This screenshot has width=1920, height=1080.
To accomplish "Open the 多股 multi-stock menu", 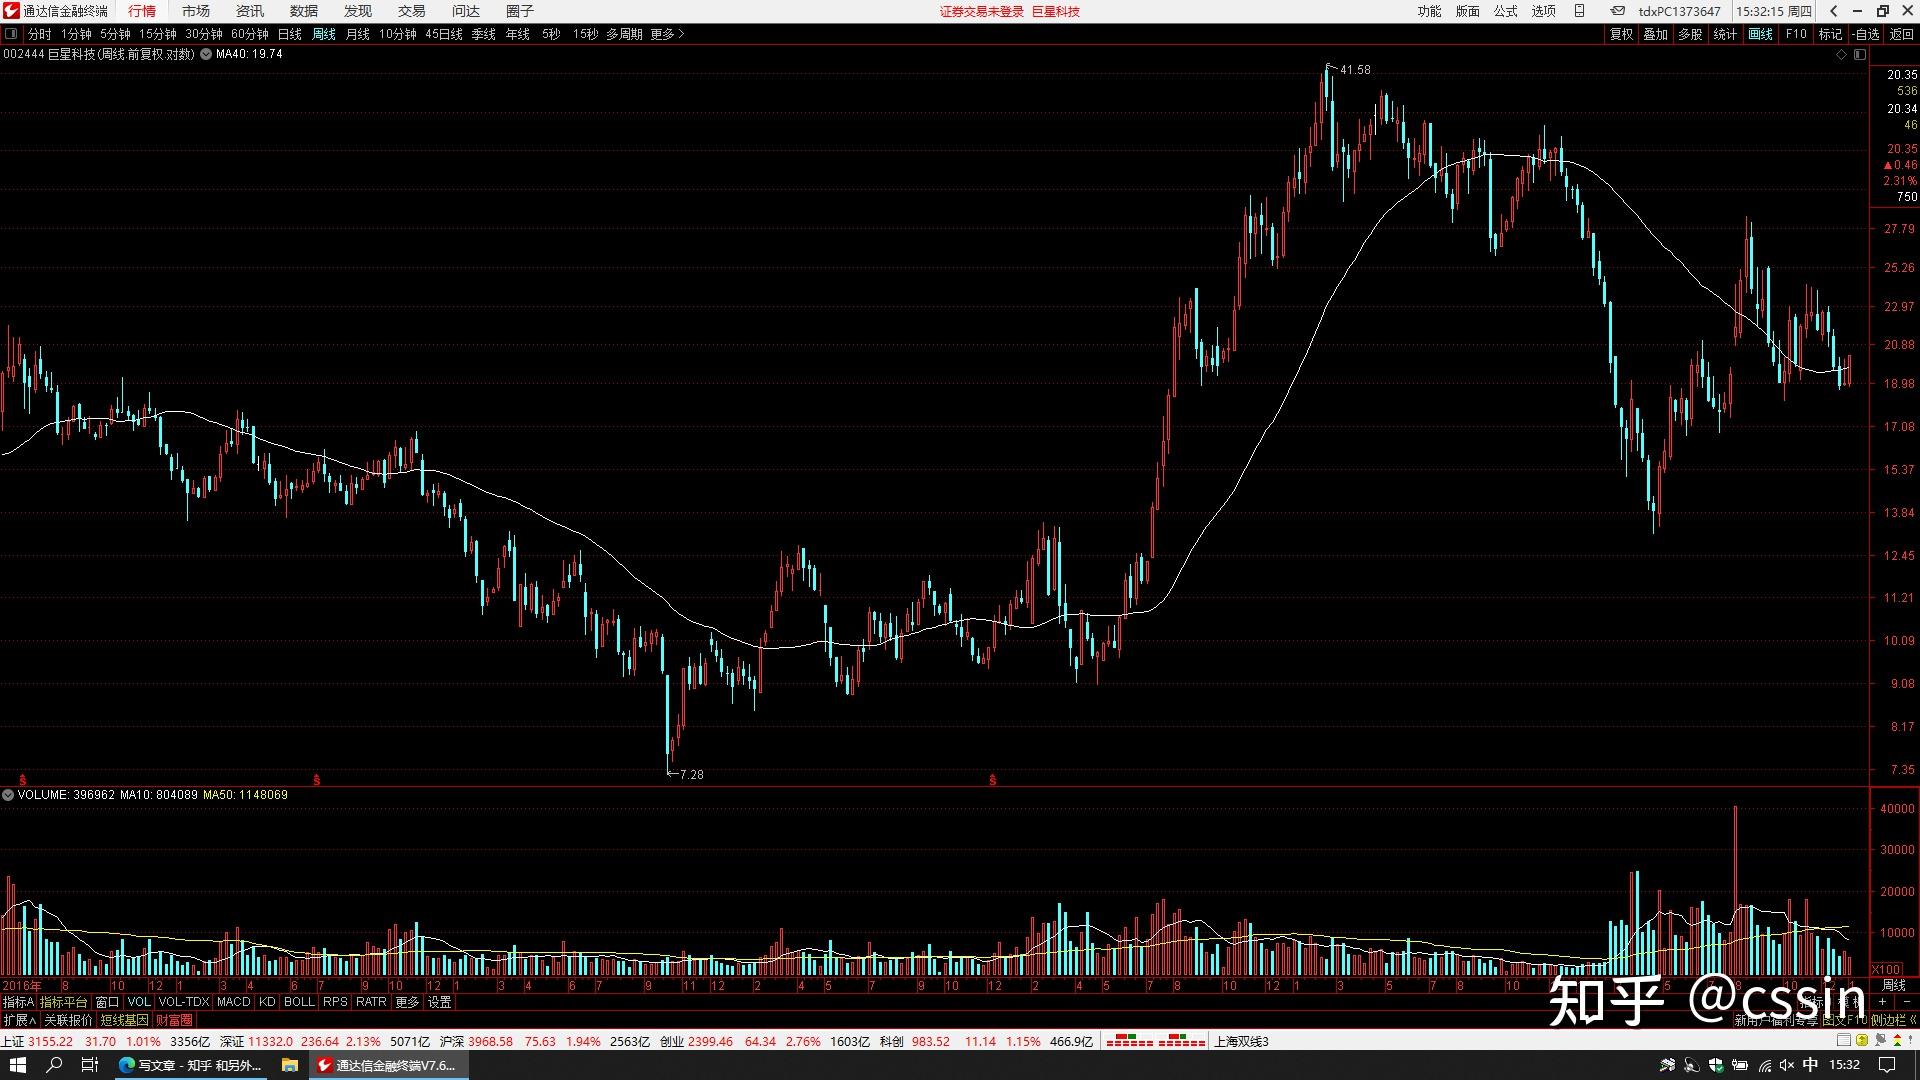I will 1690,34.
